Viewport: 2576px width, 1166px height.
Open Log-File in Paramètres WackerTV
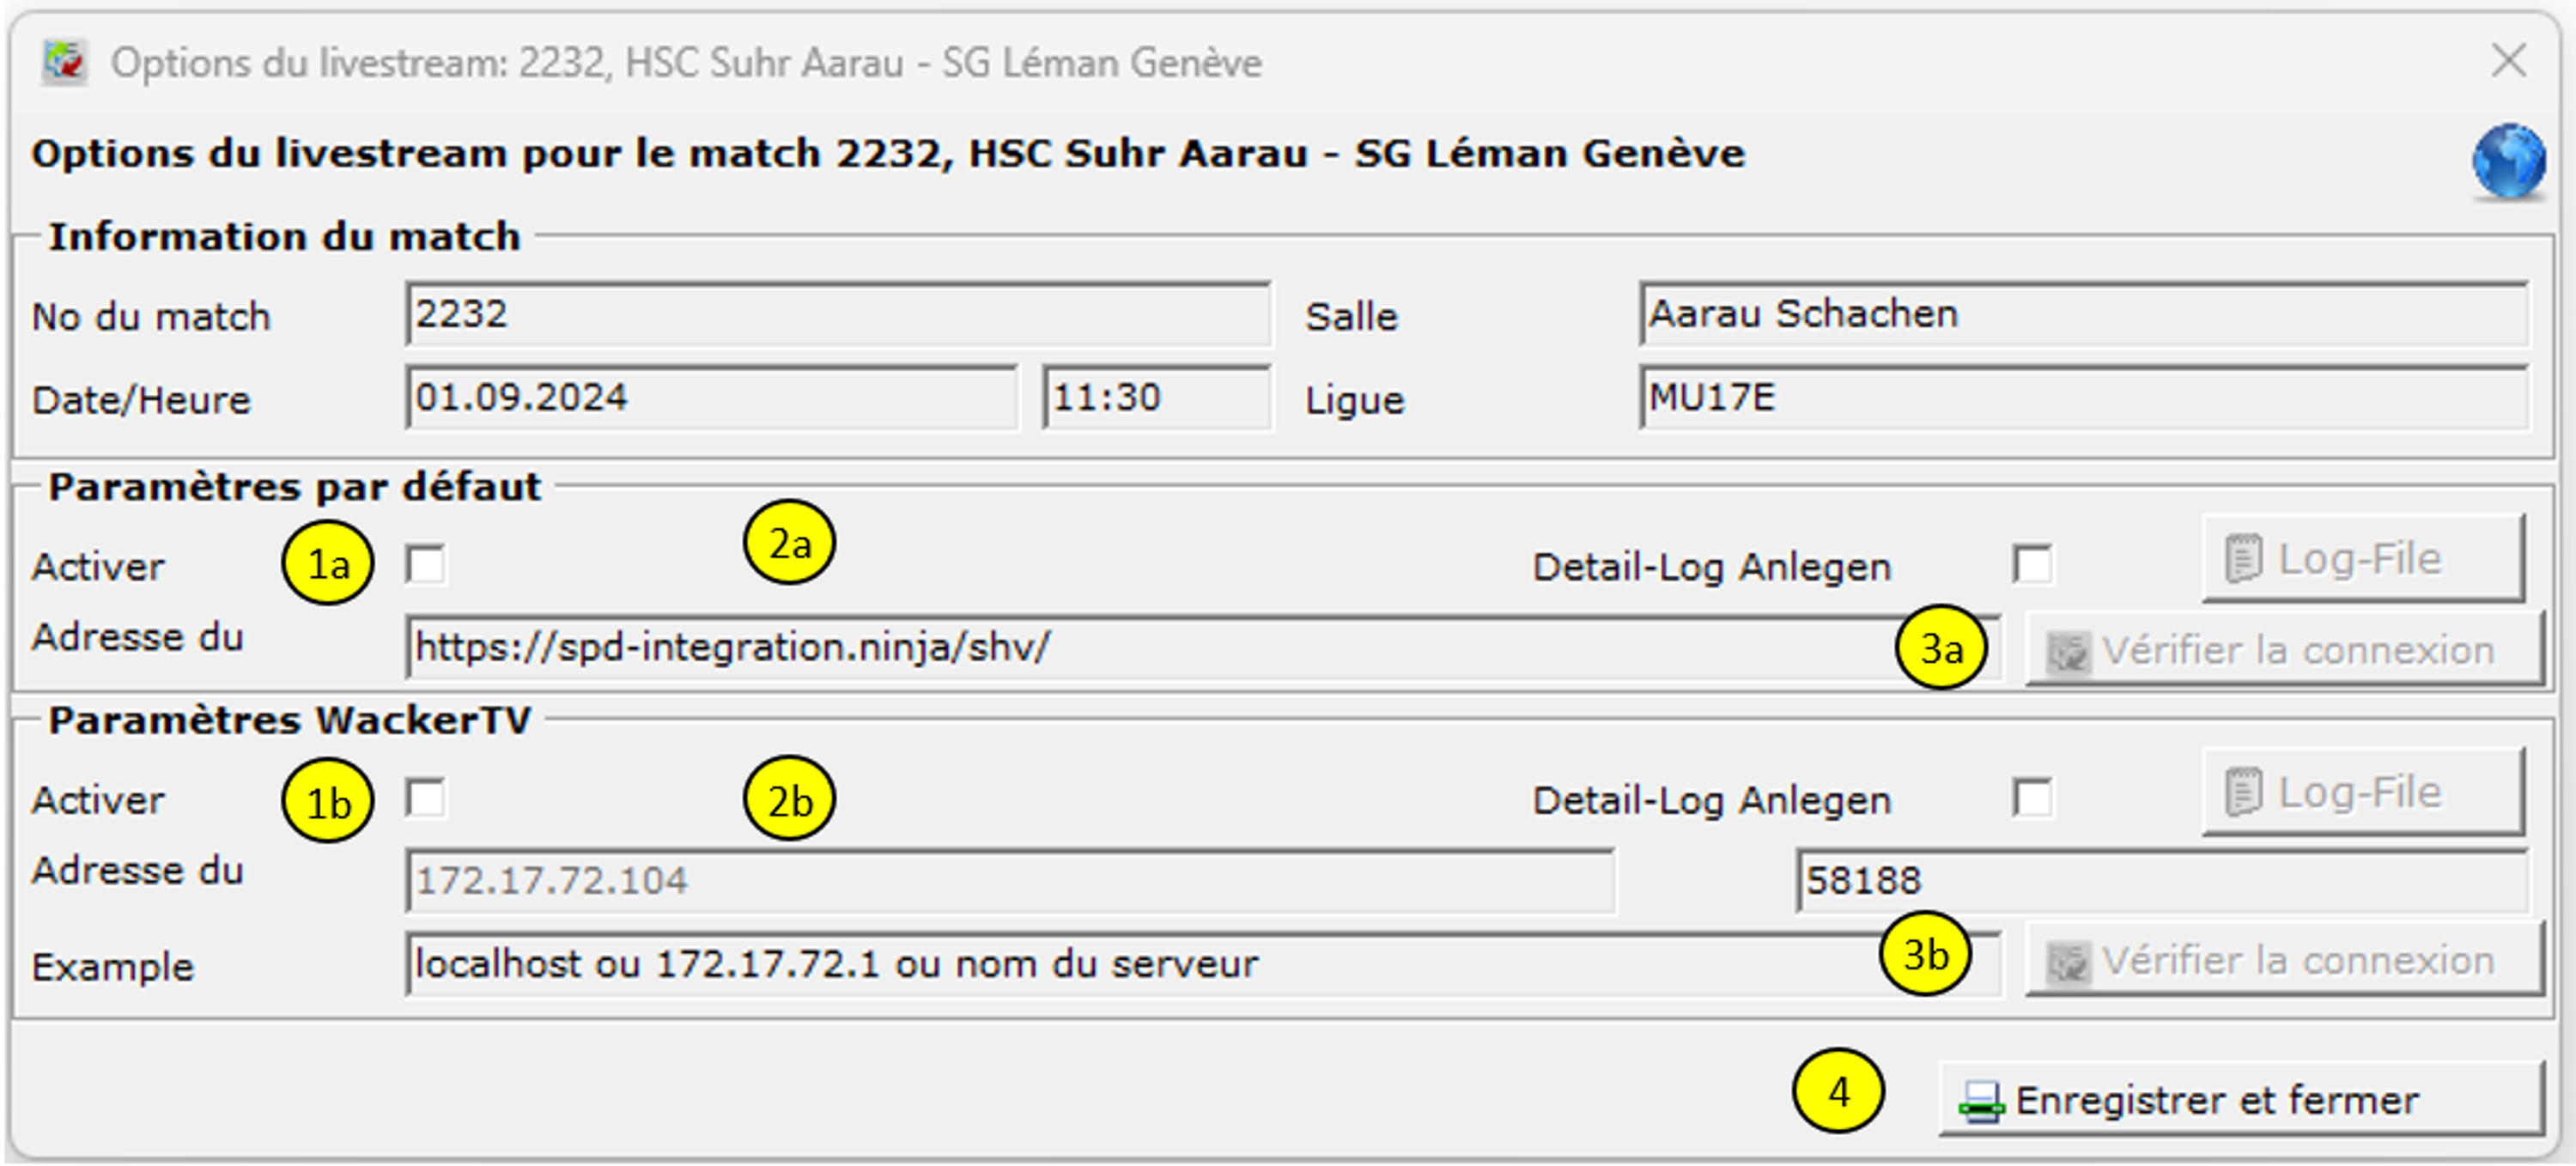pos(2362,793)
